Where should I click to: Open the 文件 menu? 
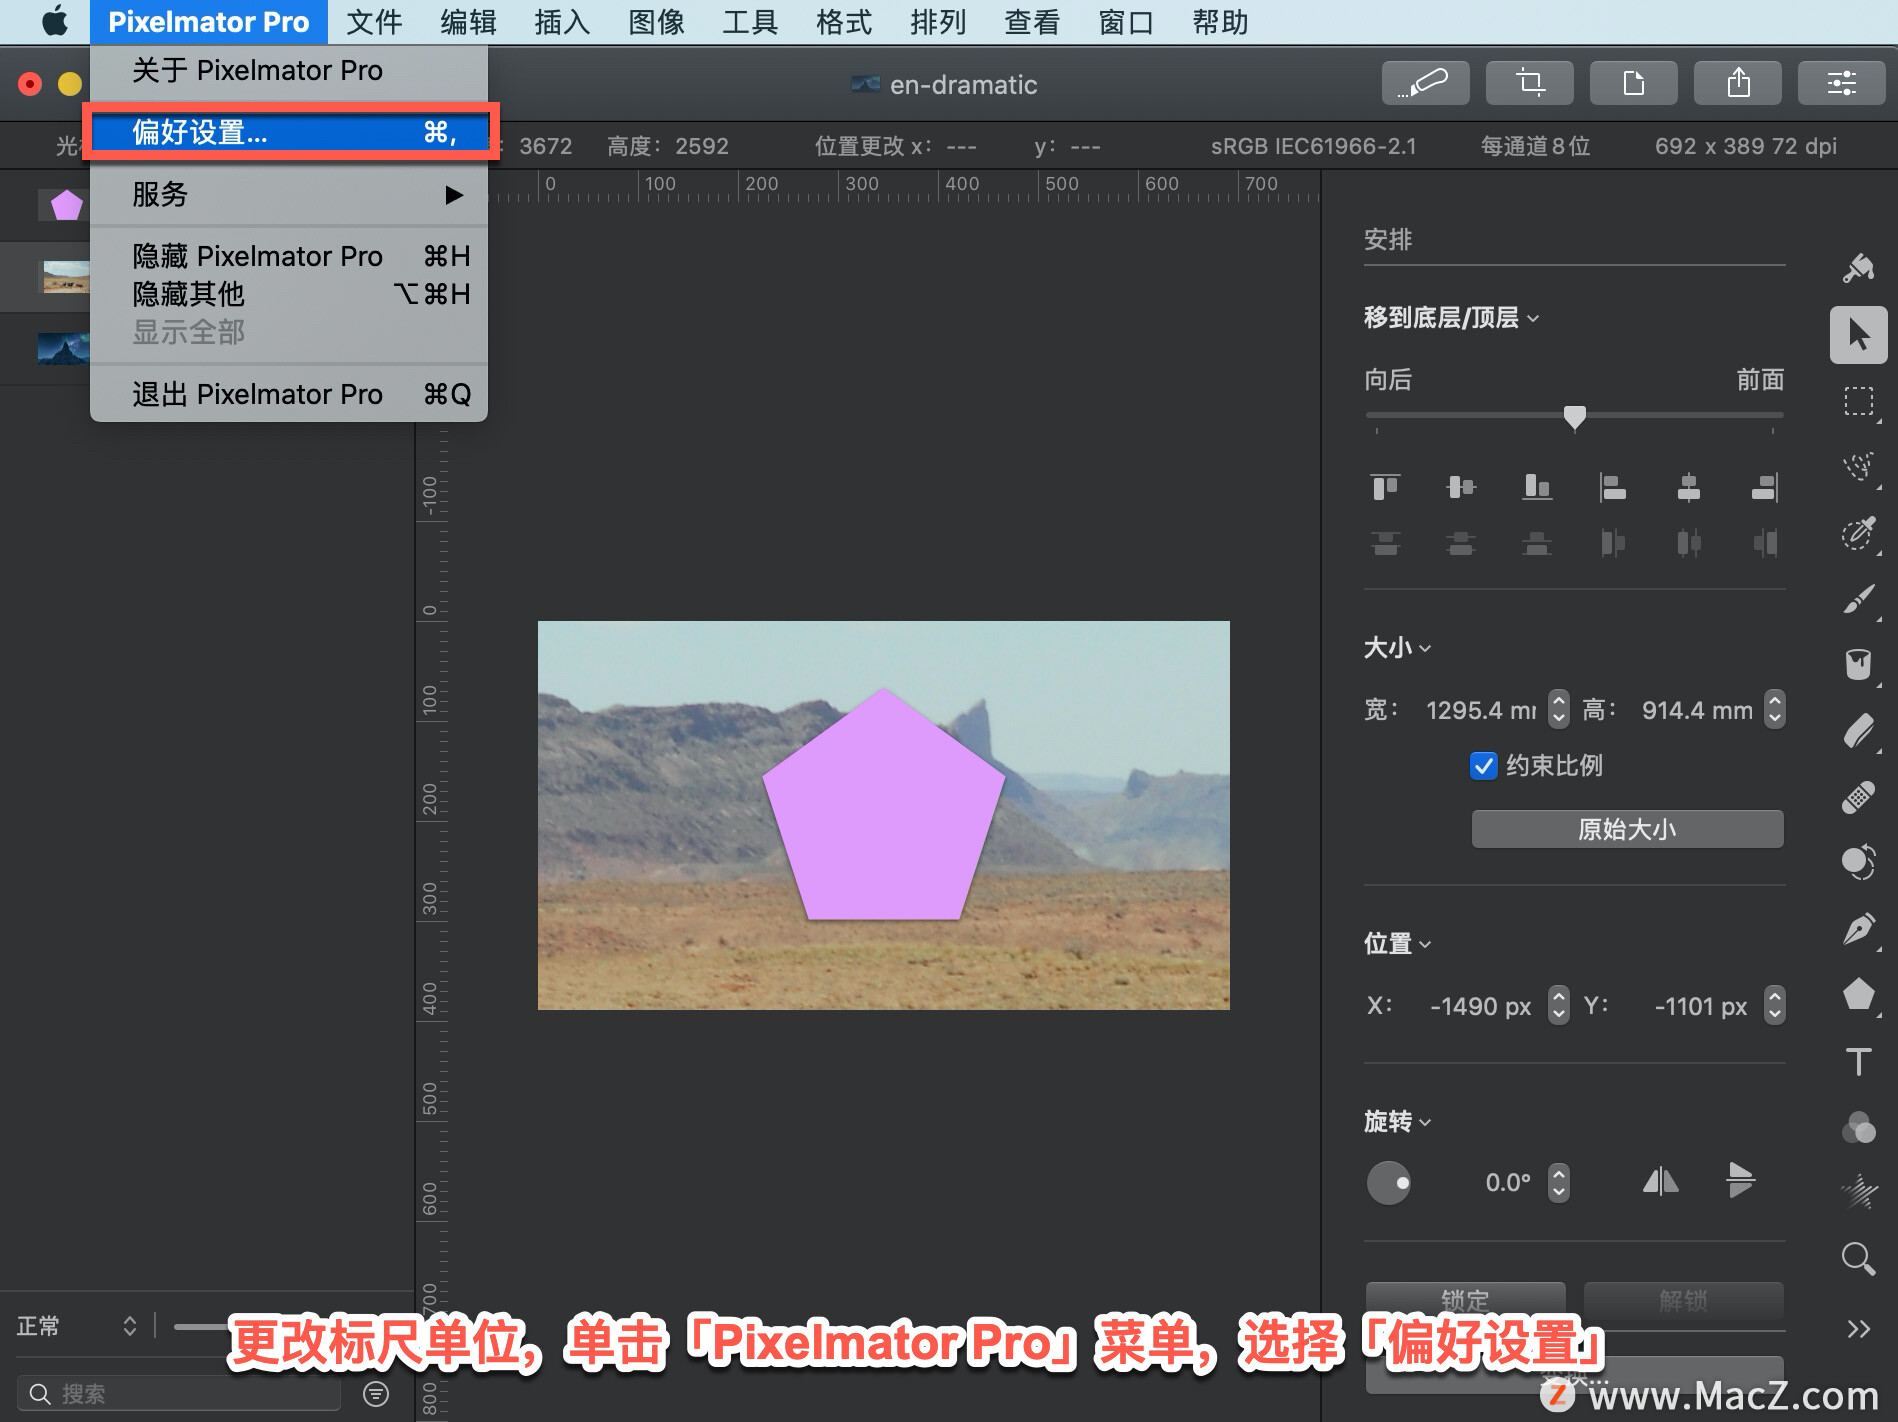(x=375, y=22)
